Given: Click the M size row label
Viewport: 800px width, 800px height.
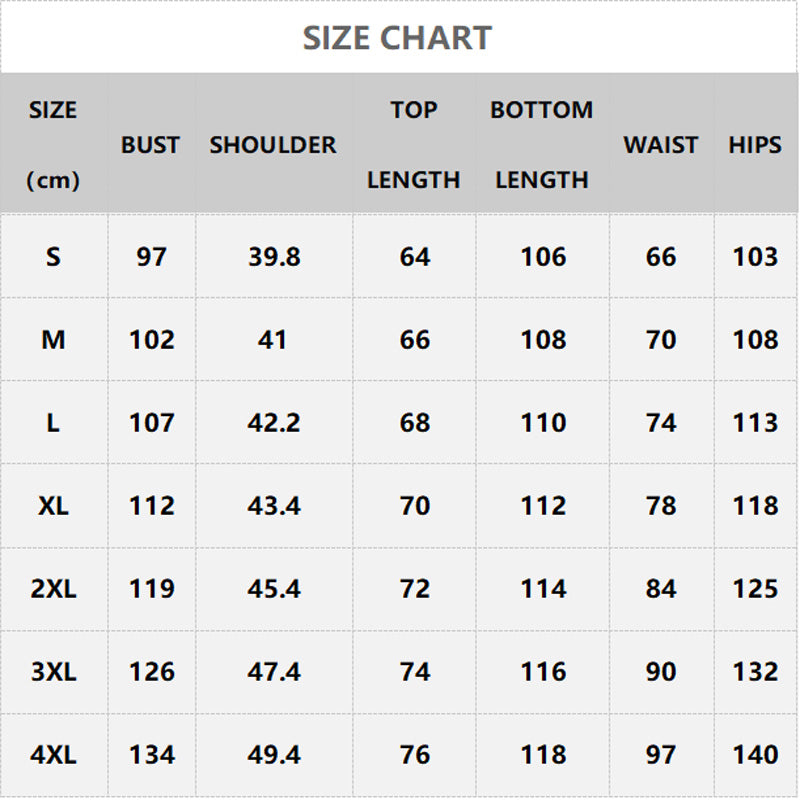Looking at the screenshot, I should point(53,340).
